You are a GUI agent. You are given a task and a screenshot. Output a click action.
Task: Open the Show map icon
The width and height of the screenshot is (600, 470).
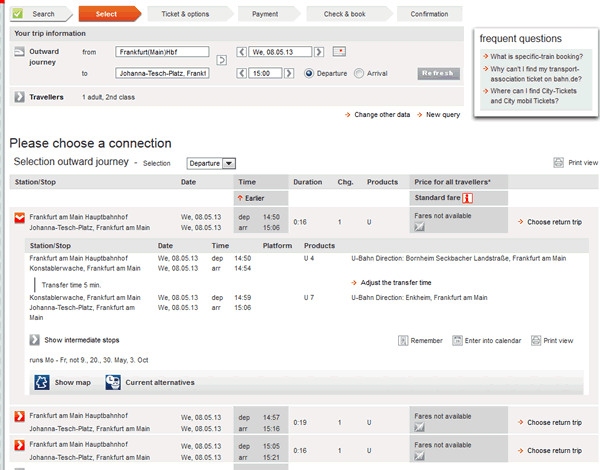43,382
